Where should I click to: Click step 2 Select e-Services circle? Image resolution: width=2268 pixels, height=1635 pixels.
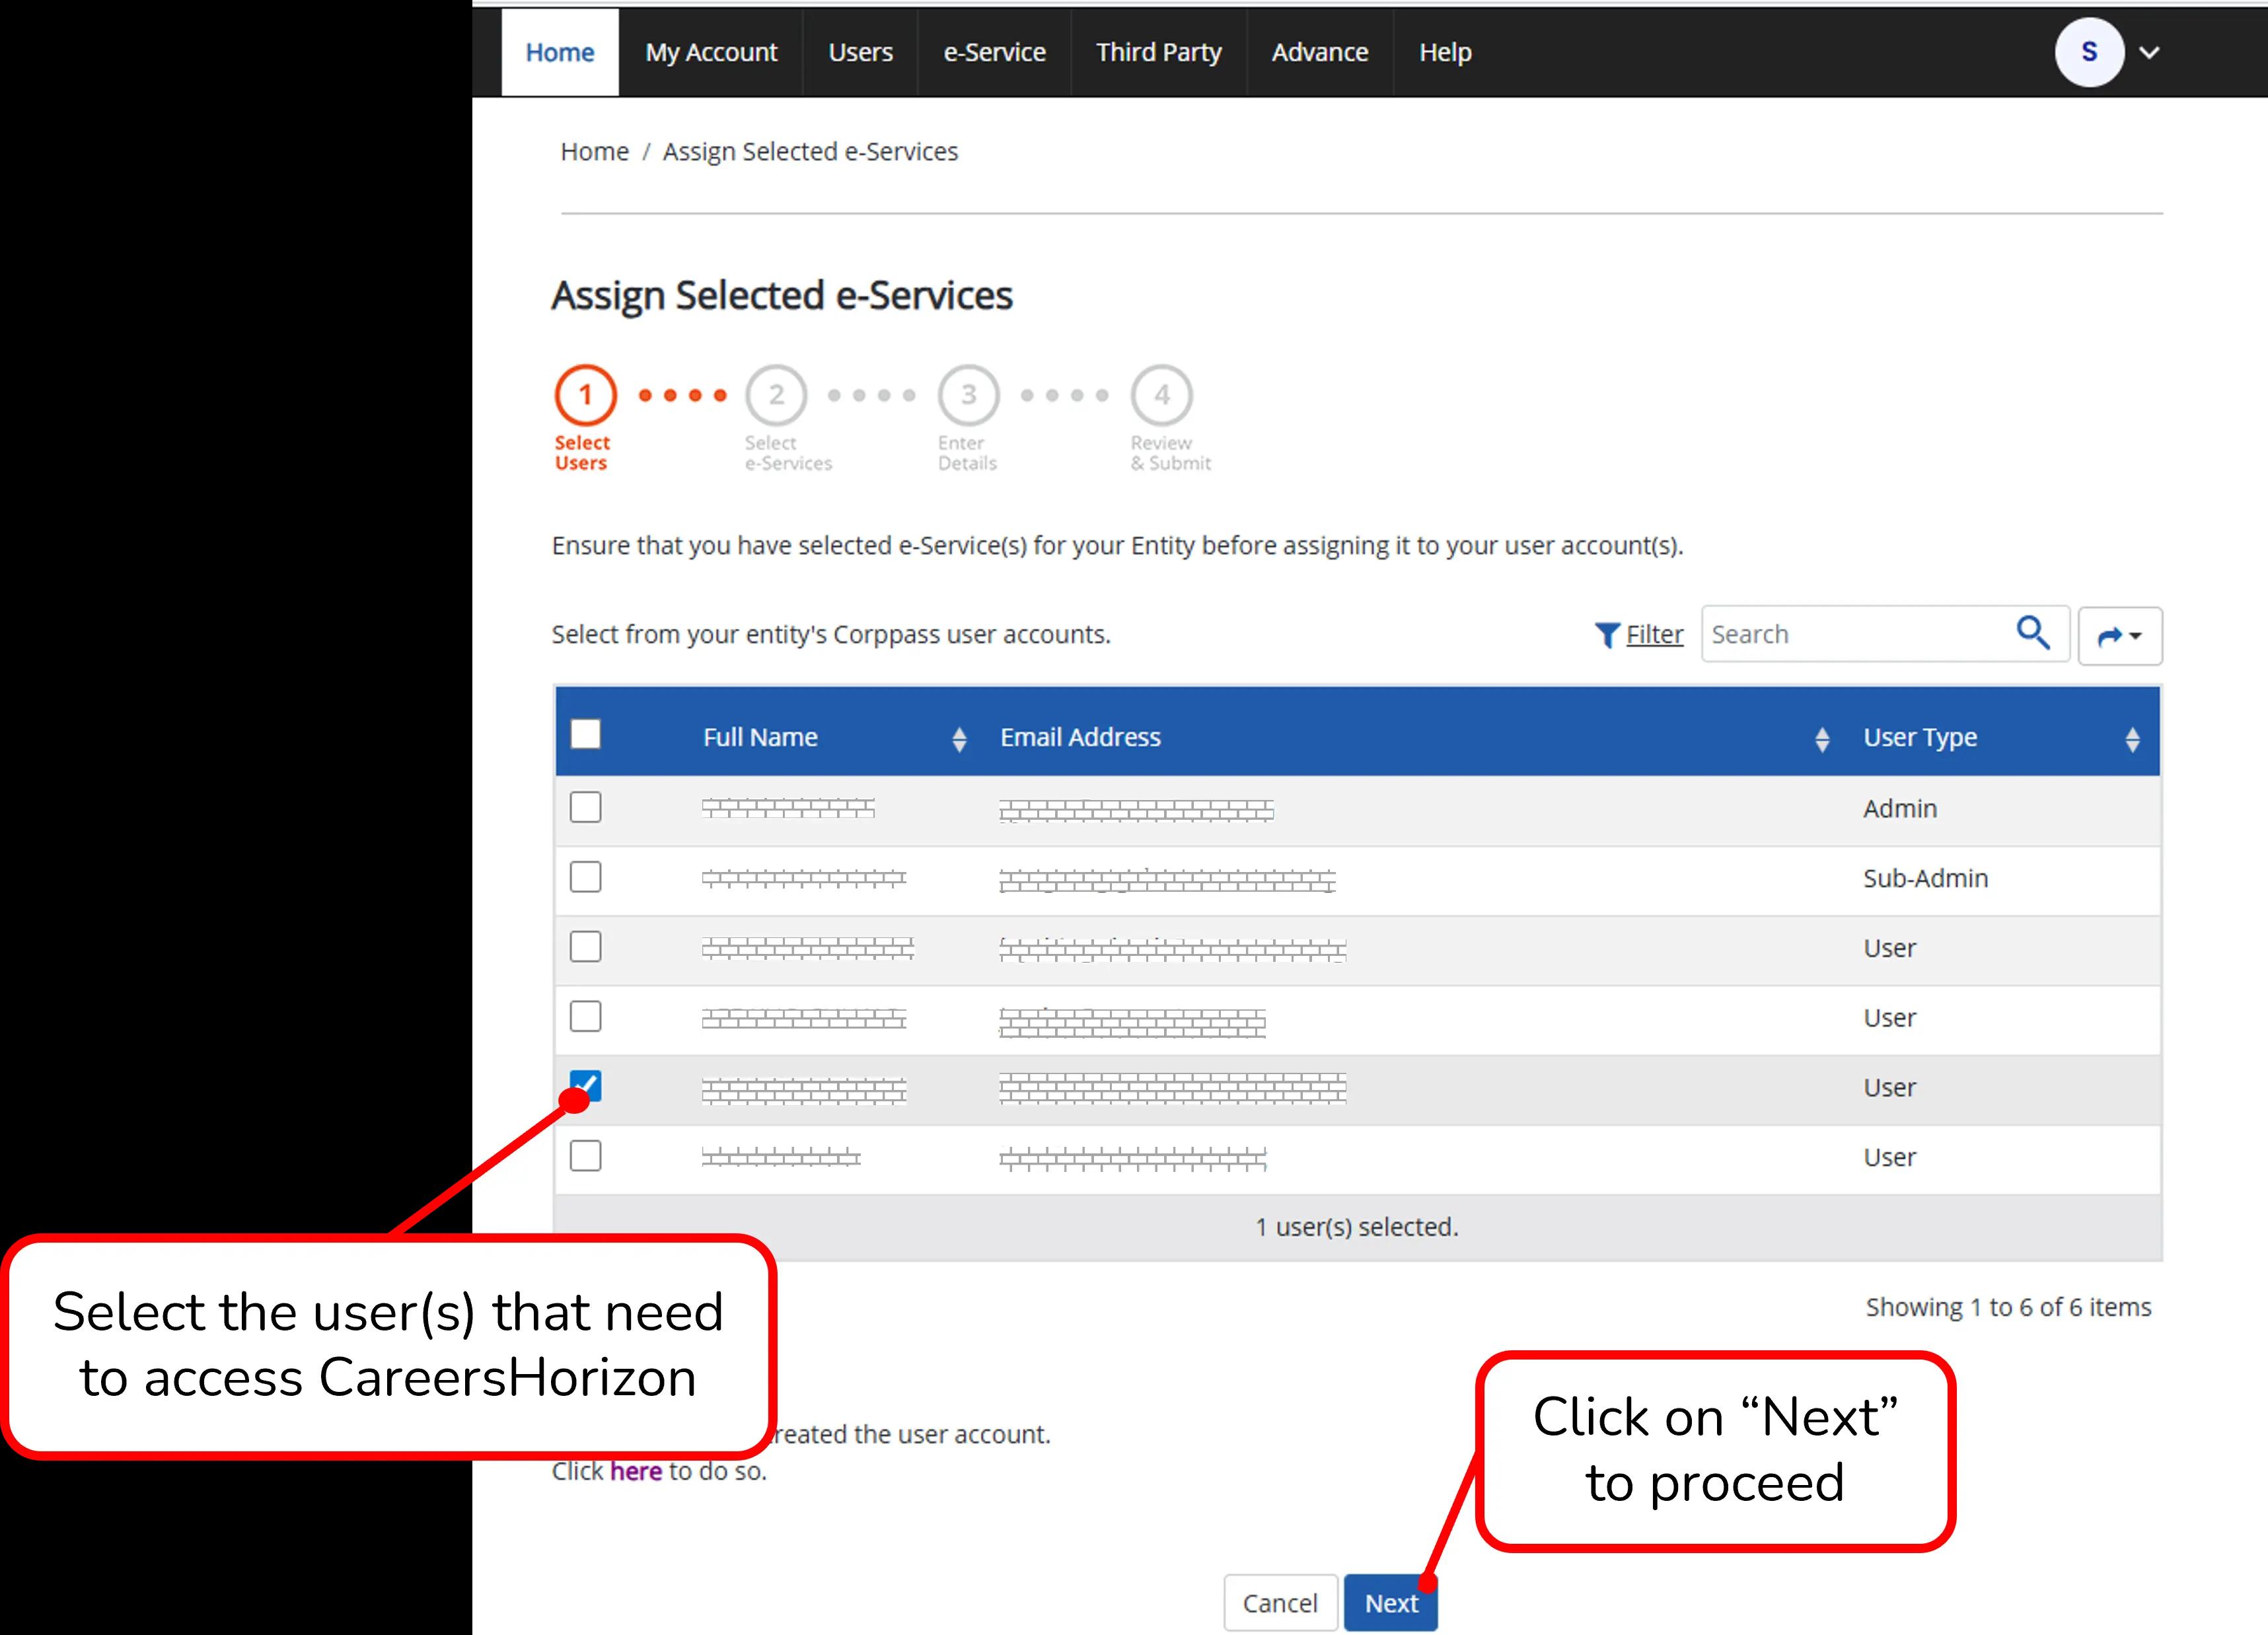pyautogui.click(x=776, y=394)
